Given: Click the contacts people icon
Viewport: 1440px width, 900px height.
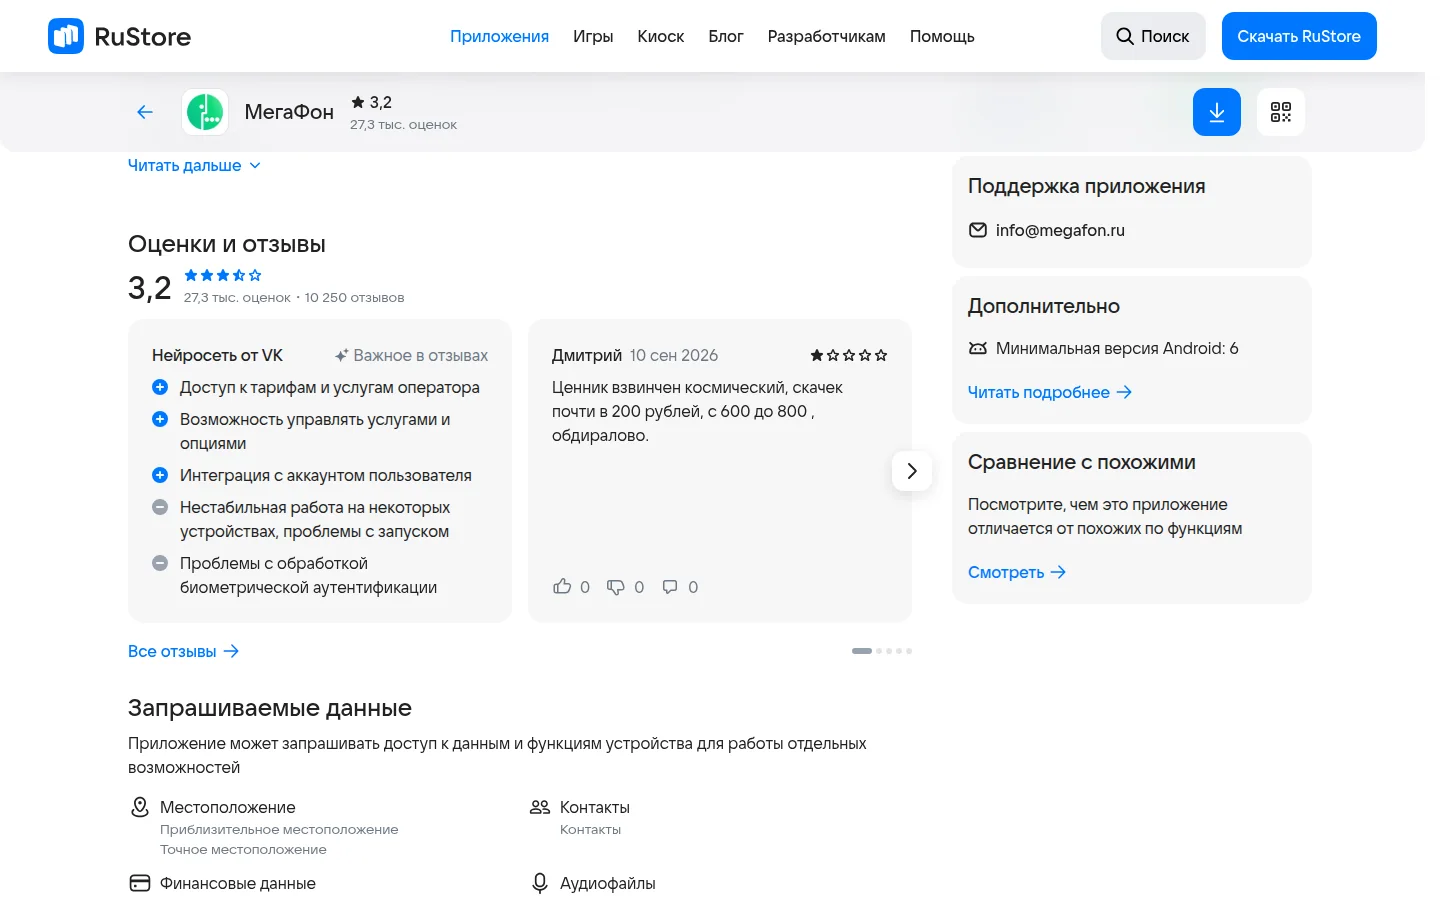Looking at the screenshot, I should tap(540, 807).
